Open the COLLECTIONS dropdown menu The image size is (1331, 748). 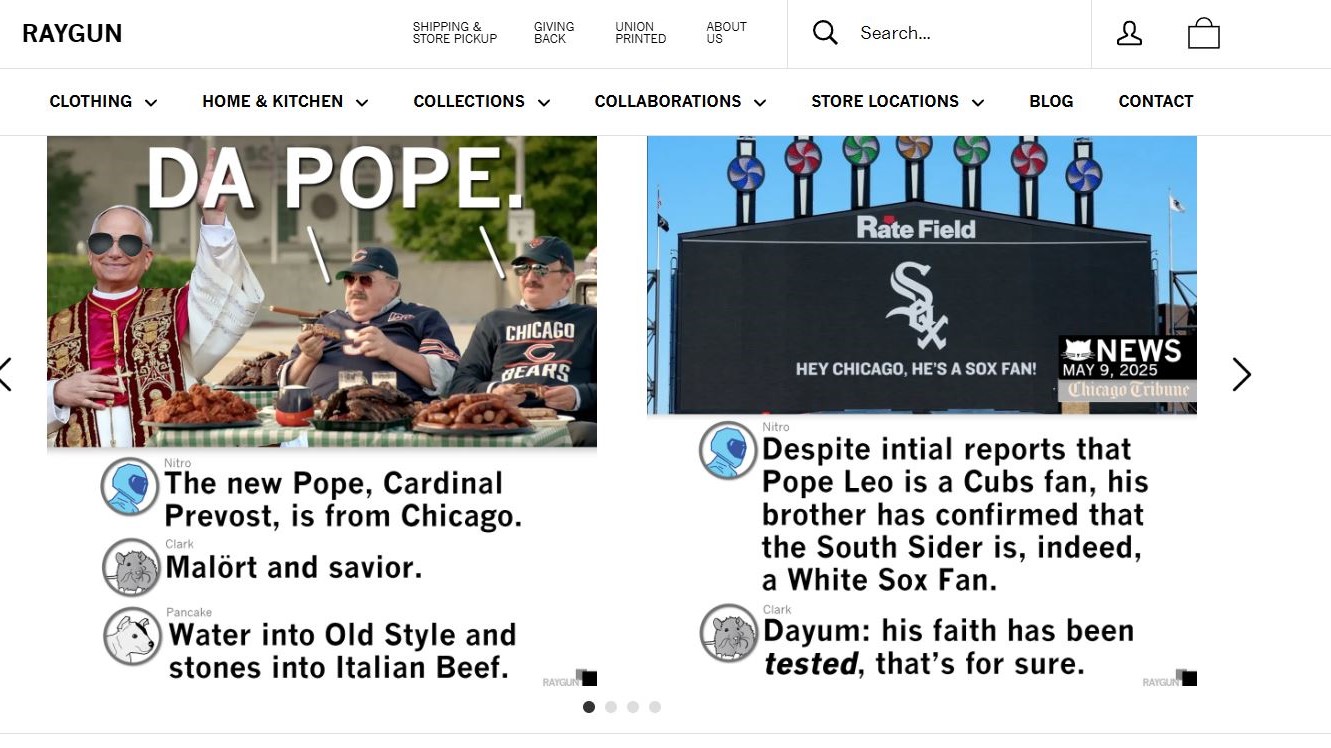tap(481, 101)
